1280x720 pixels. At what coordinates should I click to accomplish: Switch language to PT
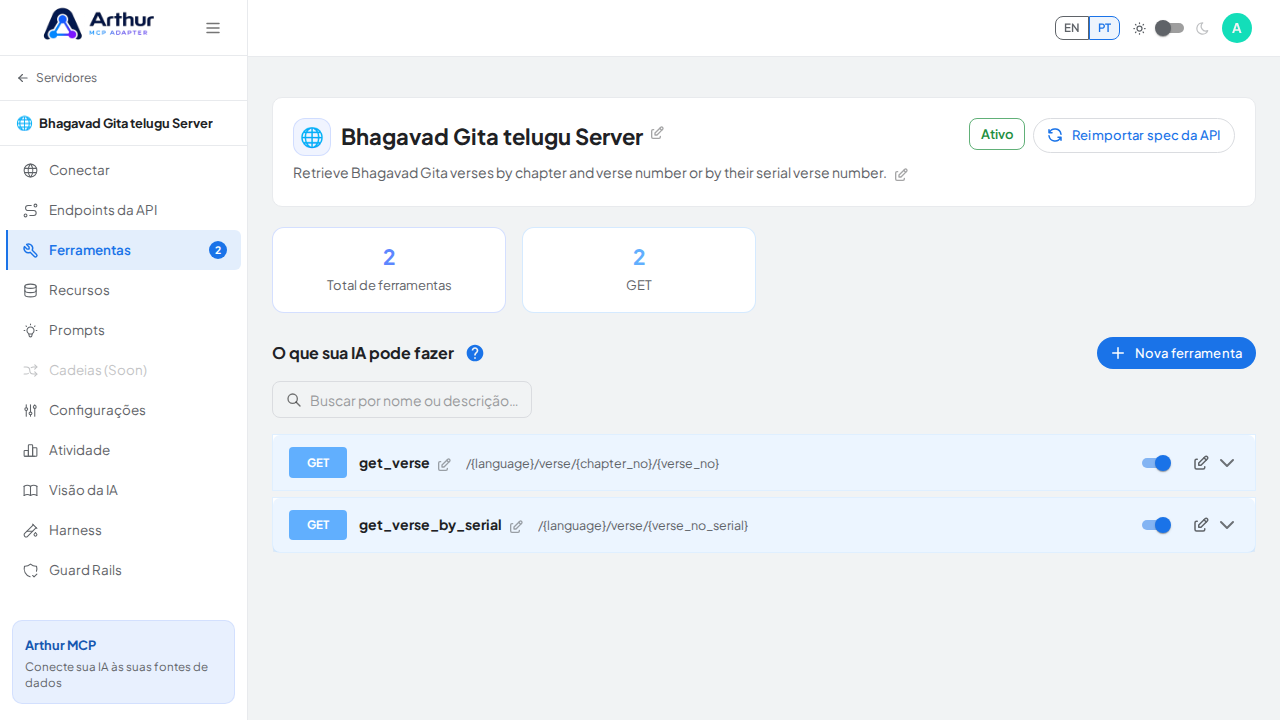point(1104,28)
